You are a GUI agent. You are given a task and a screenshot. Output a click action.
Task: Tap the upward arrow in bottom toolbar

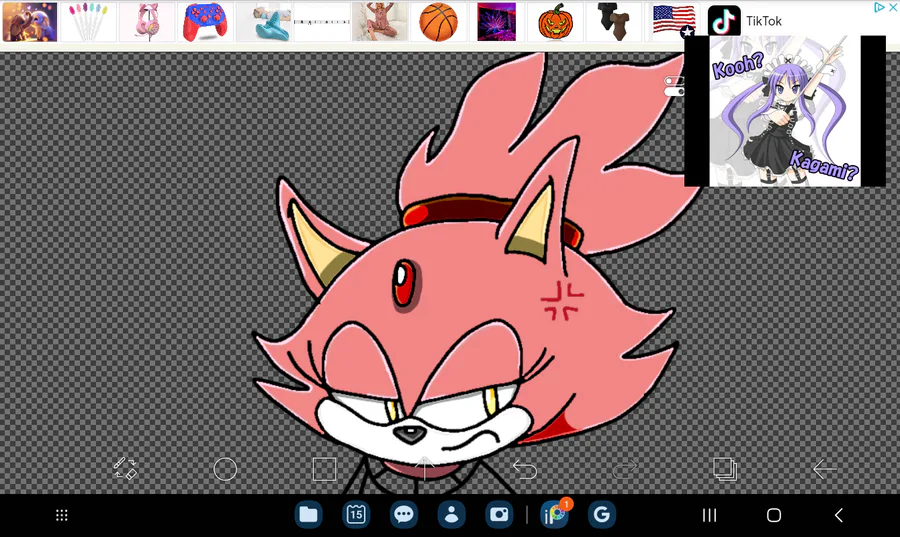[424, 468]
